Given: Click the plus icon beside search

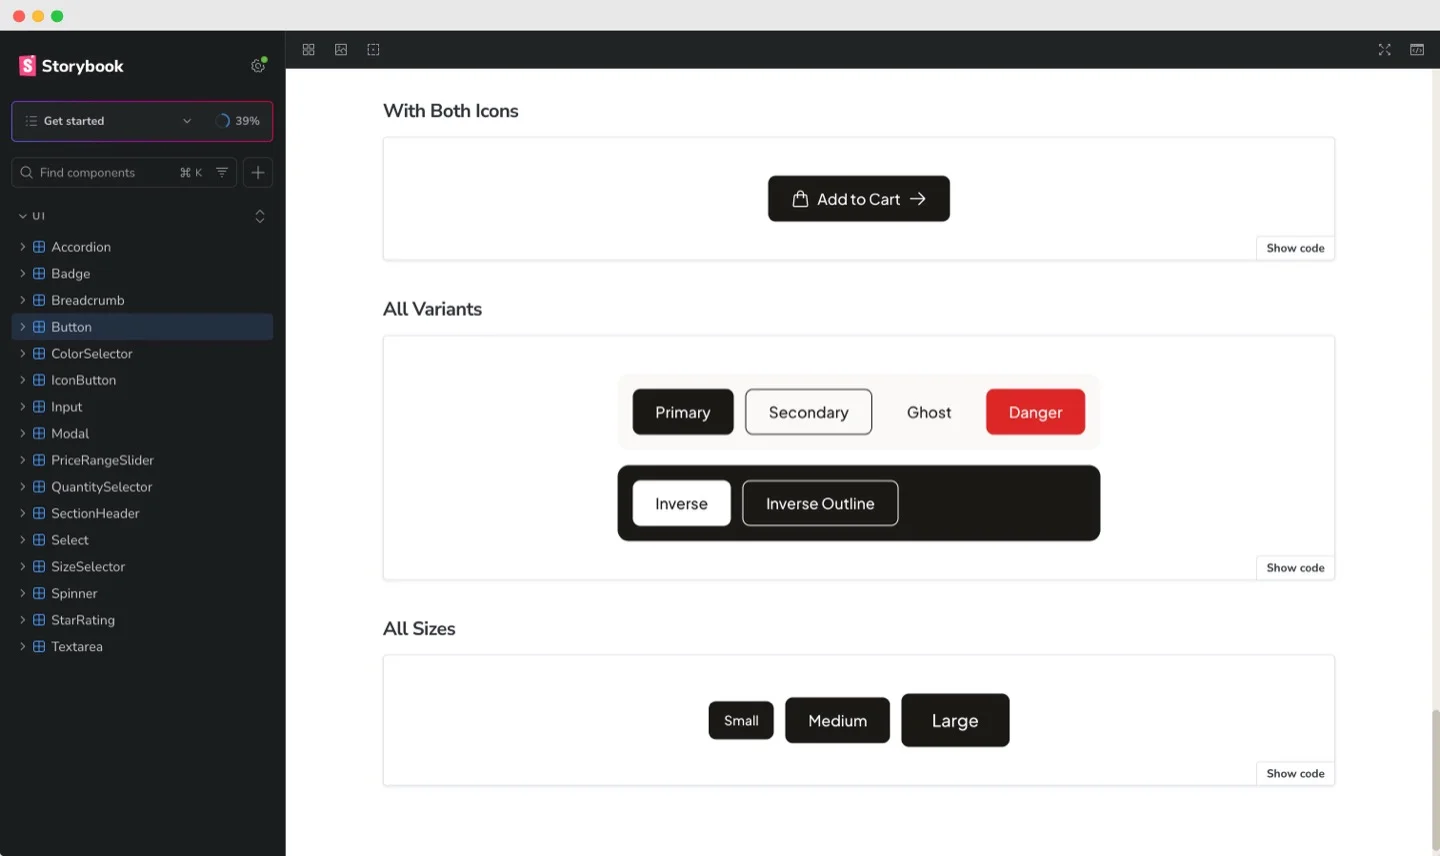Looking at the screenshot, I should click(258, 173).
